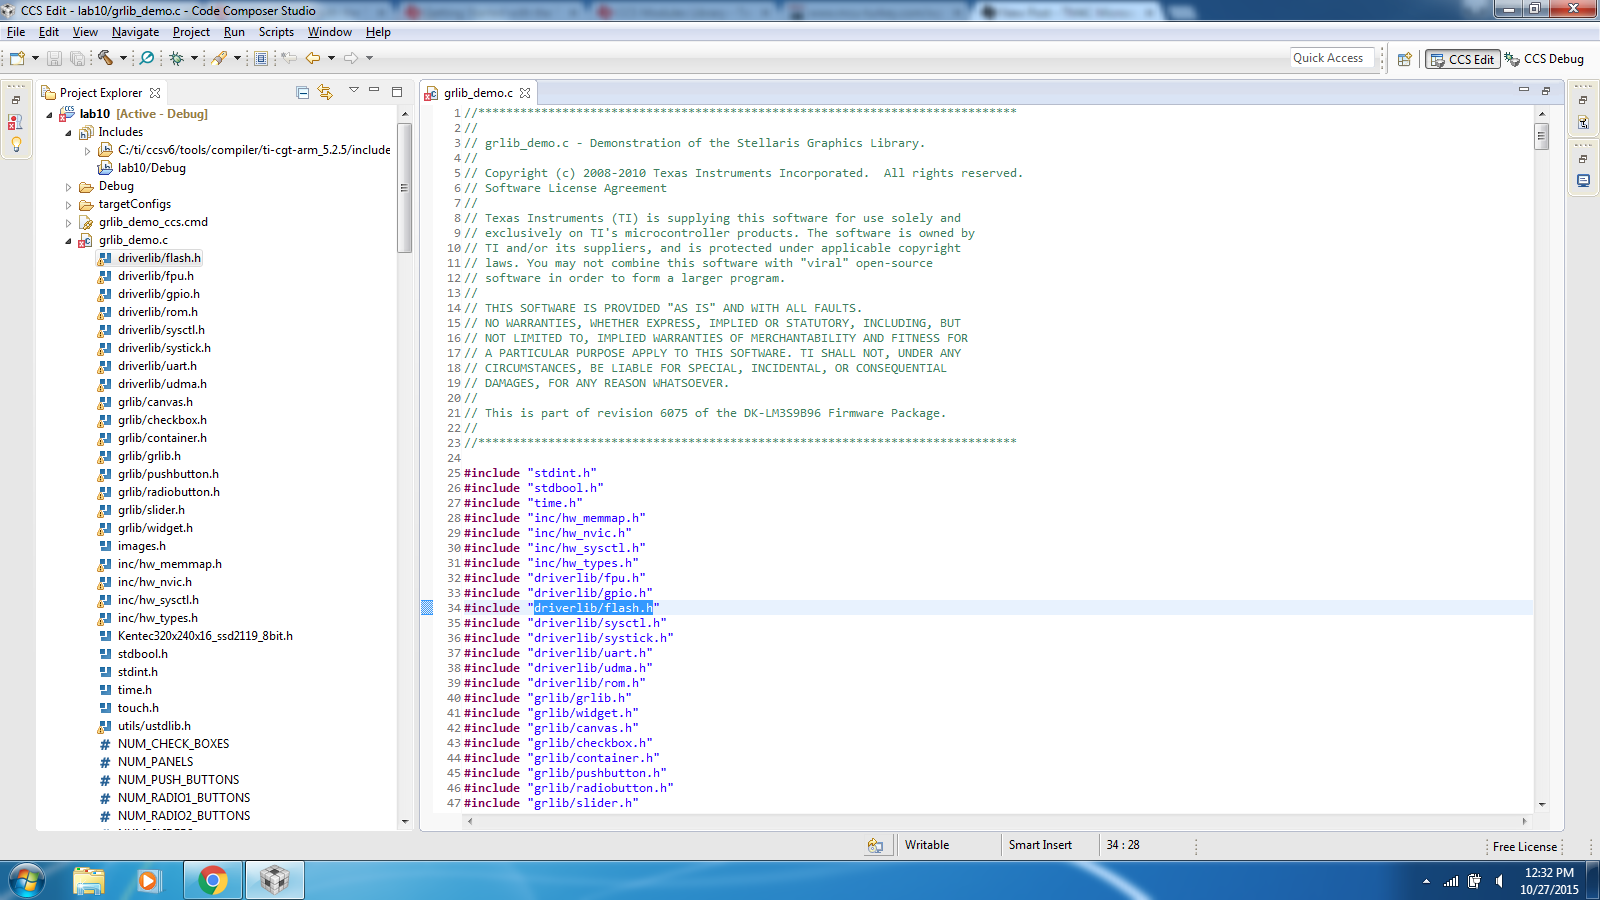
Task: Build project with the hammer icon
Action: pos(105,58)
